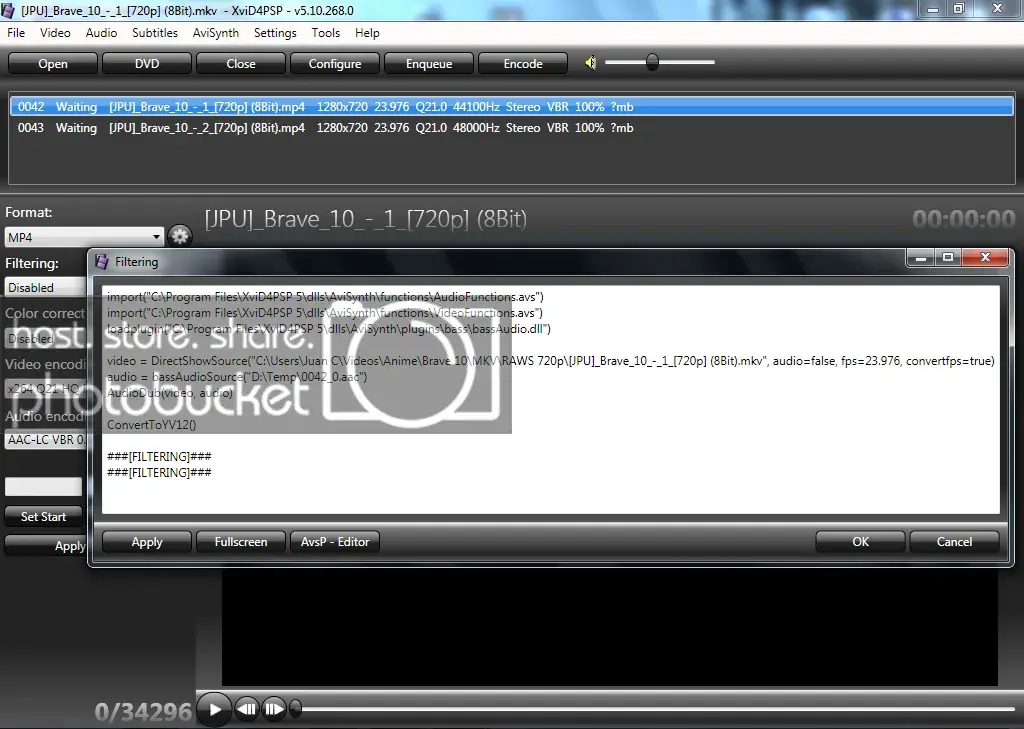Click the XviD4PSP app icon in title bar
Viewport: 1024px width, 729px height.
coord(8,10)
